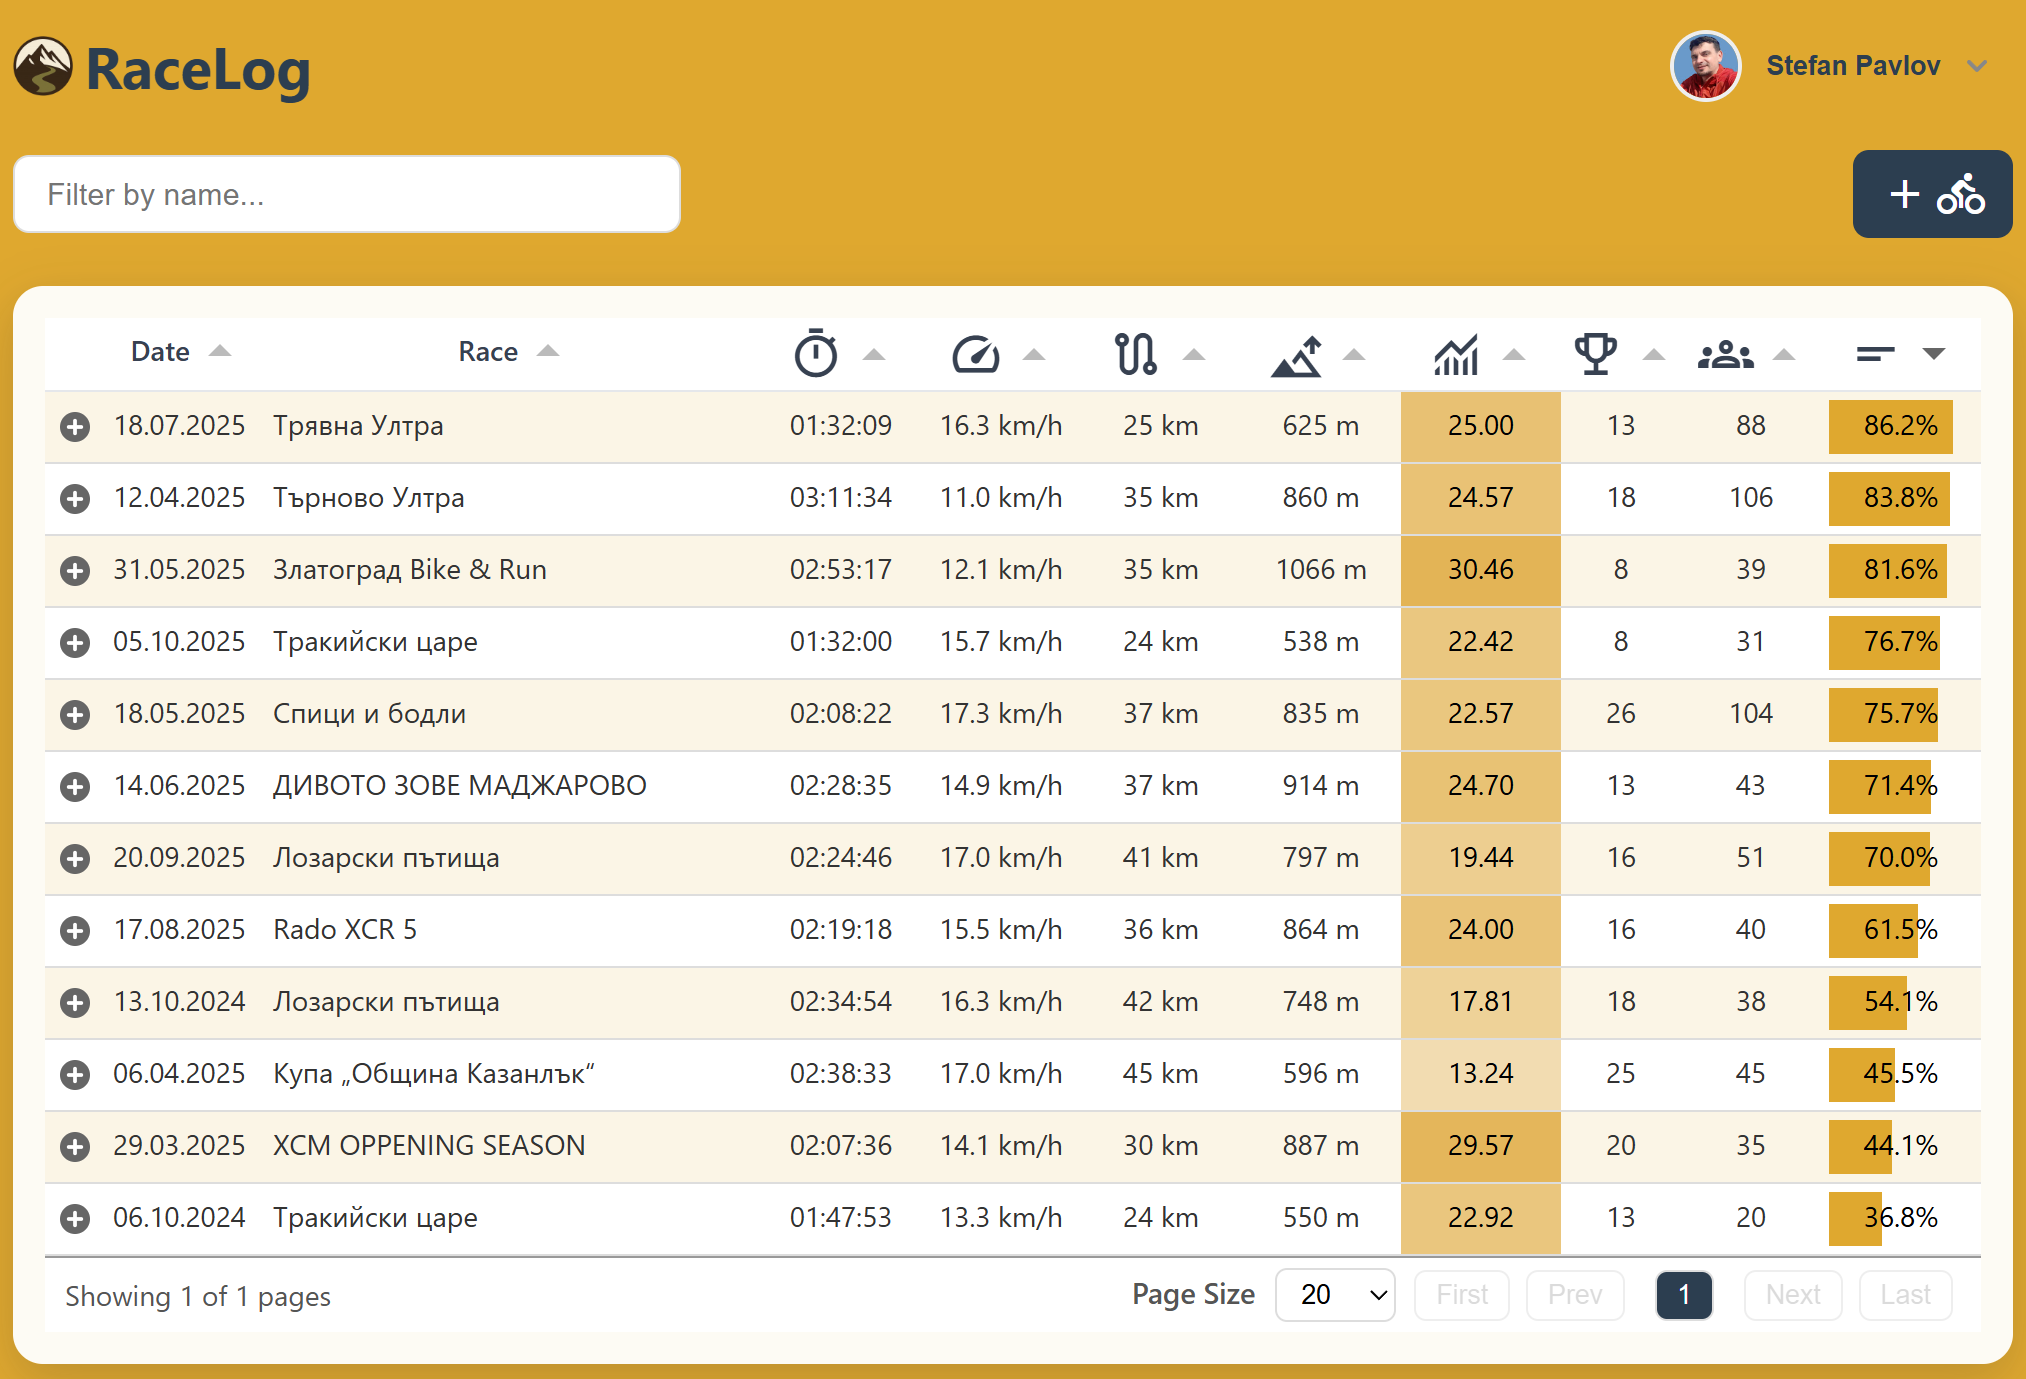Click the trophy position column icon

click(x=1595, y=353)
